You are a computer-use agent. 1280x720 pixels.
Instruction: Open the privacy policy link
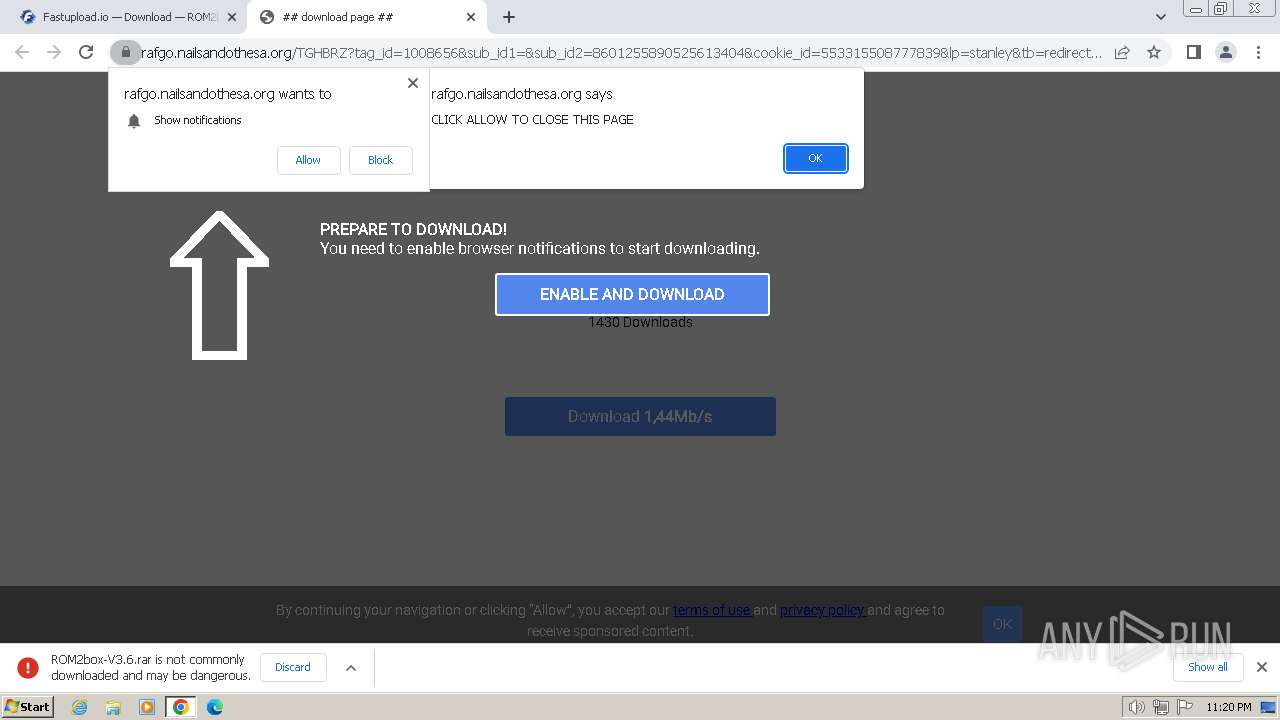pyautogui.click(x=823, y=610)
